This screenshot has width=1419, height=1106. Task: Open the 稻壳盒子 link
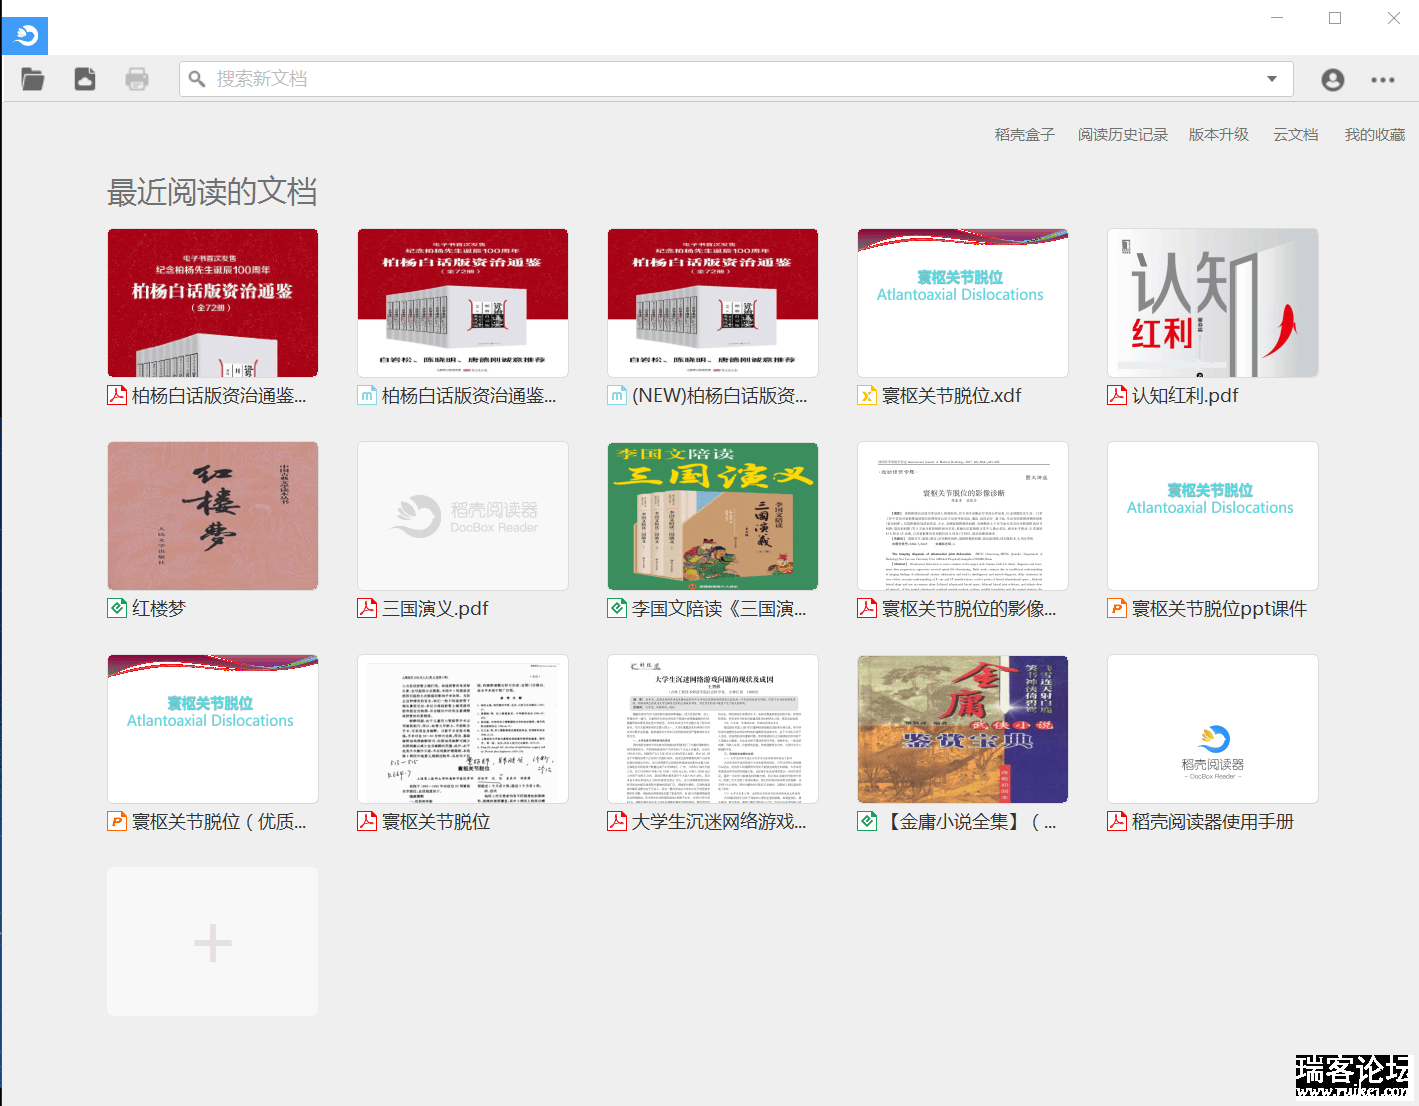click(x=1025, y=135)
